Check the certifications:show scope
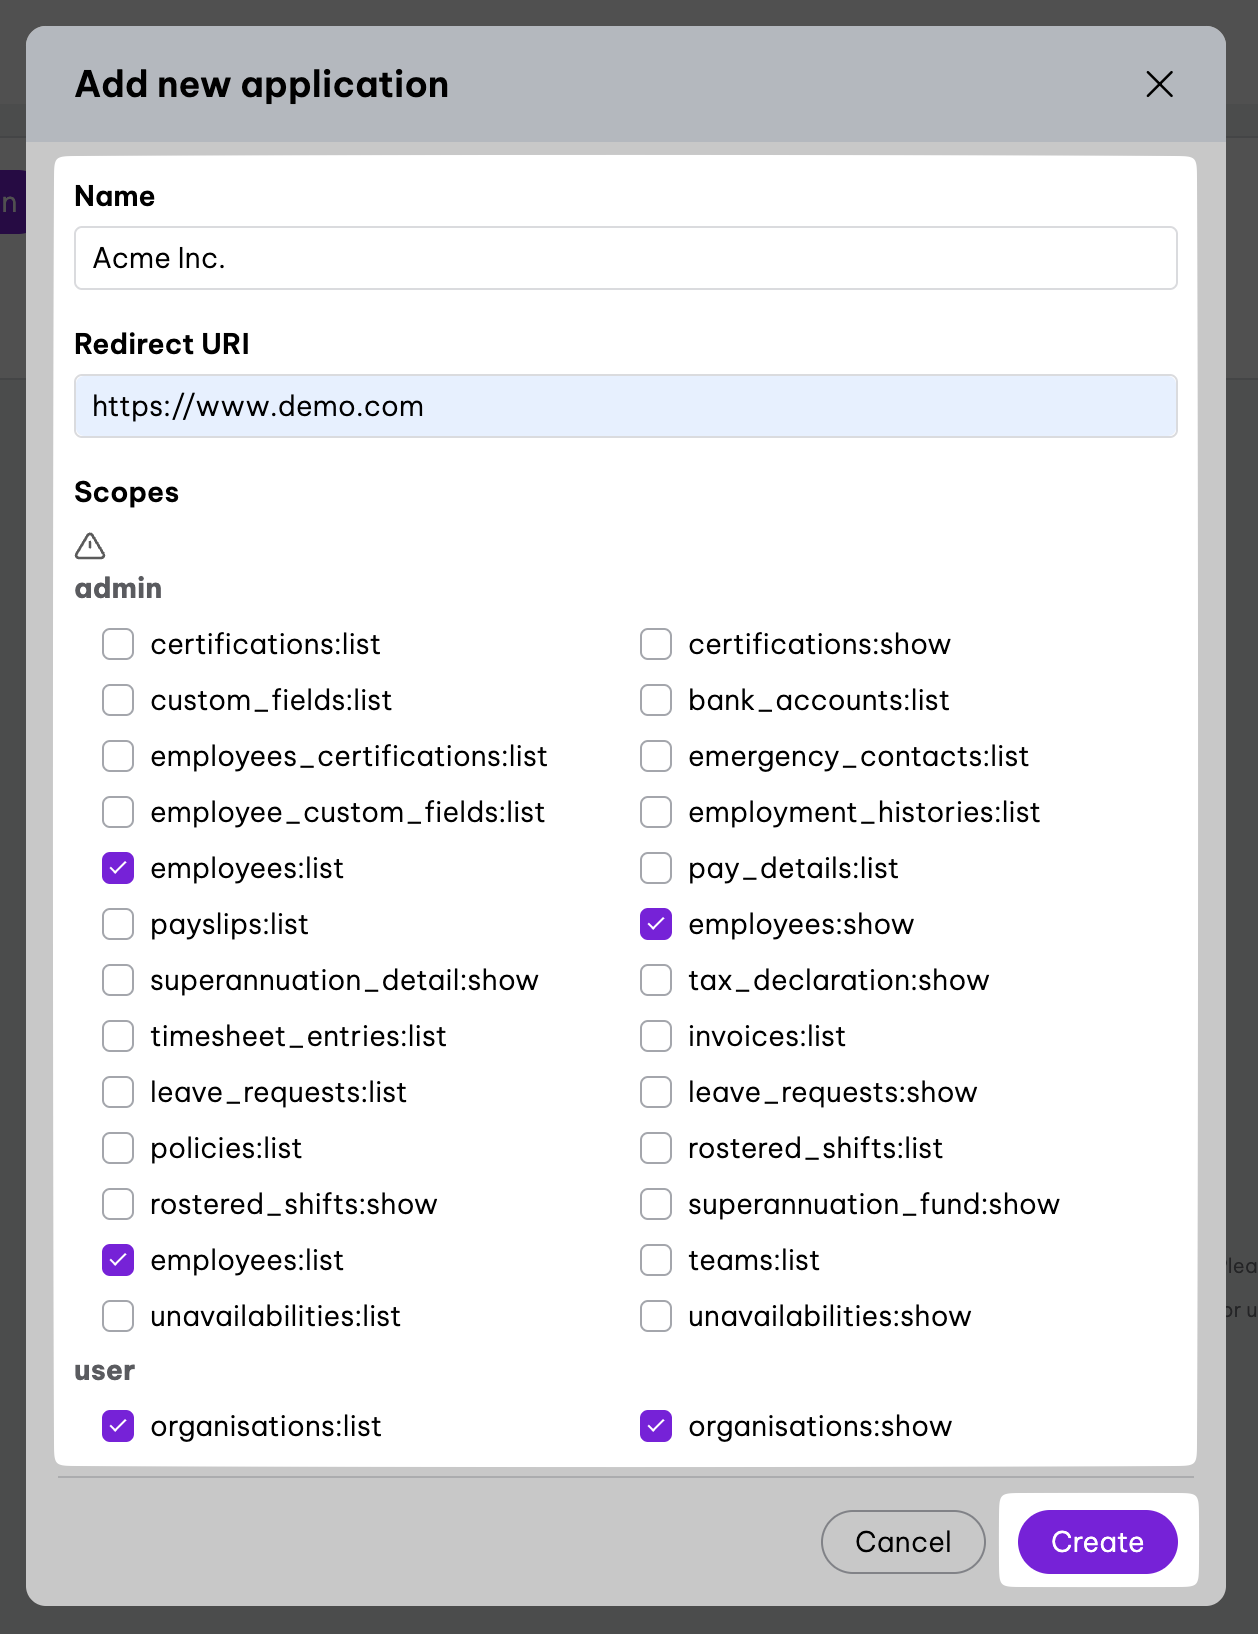 pos(656,644)
